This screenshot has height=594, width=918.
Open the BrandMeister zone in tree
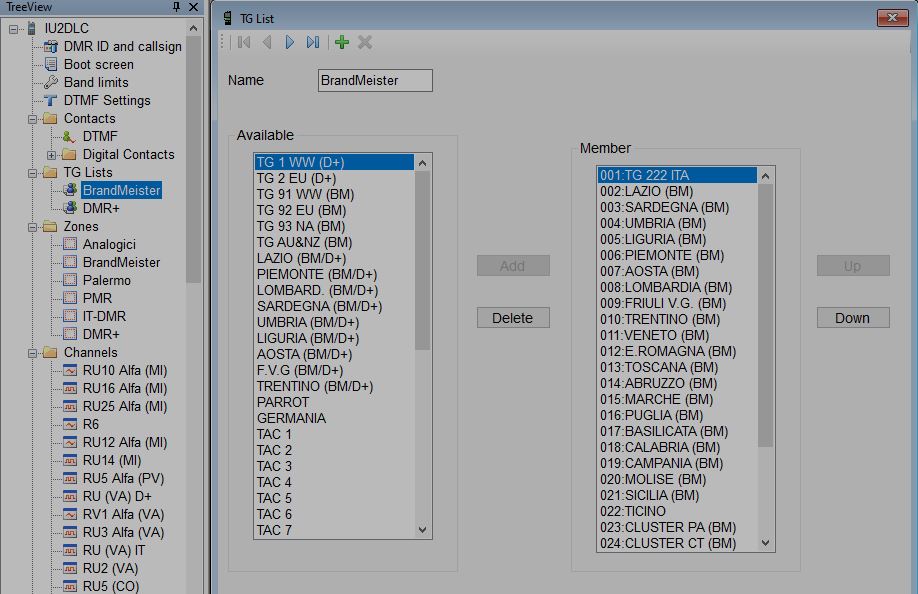(x=121, y=262)
